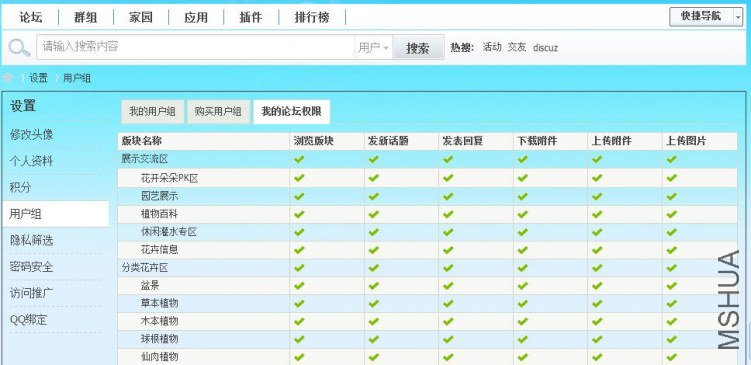Click 球根植物 row name
The width and height of the screenshot is (751, 365).
(x=159, y=339)
